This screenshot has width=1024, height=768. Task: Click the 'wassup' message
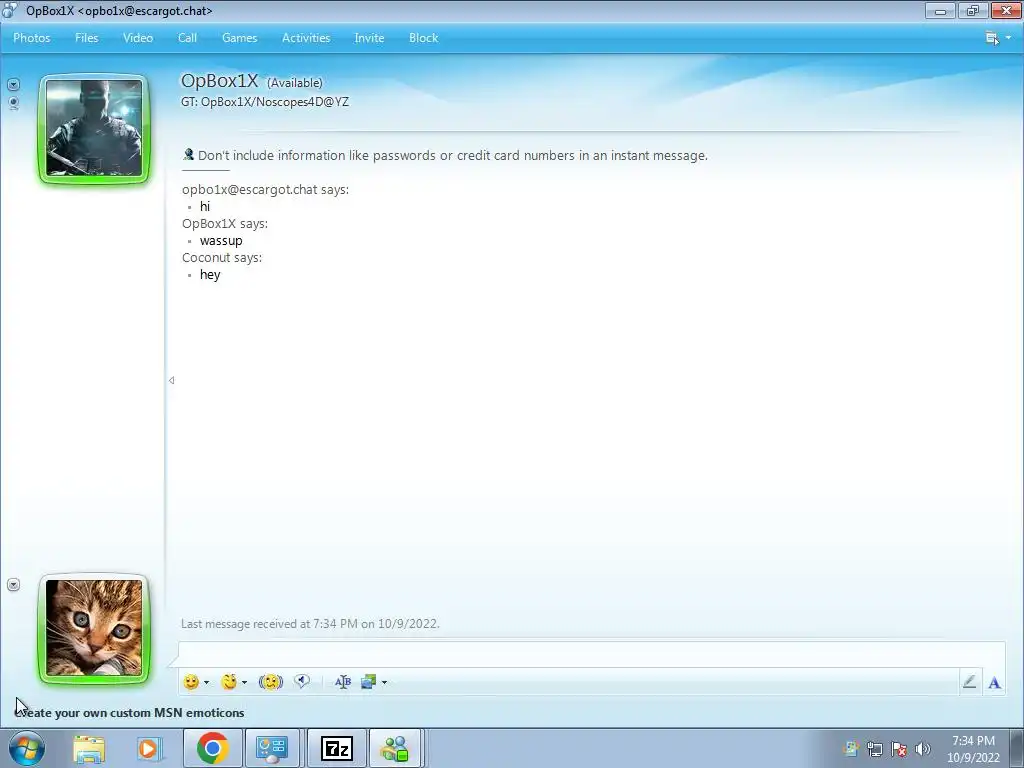click(221, 240)
